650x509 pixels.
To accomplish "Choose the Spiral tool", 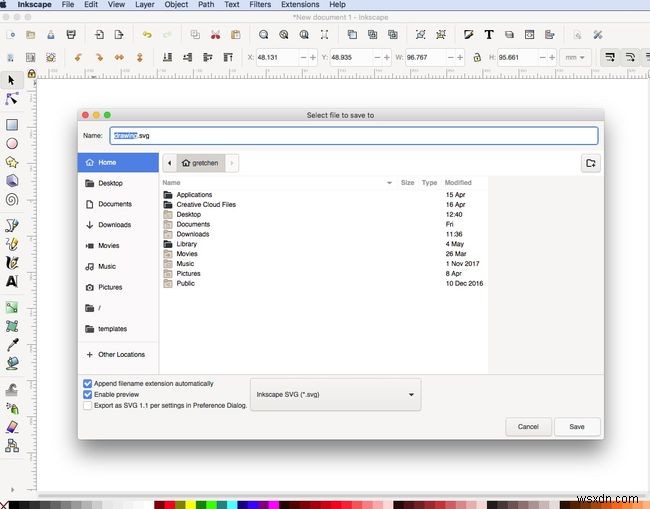I will pos(12,198).
